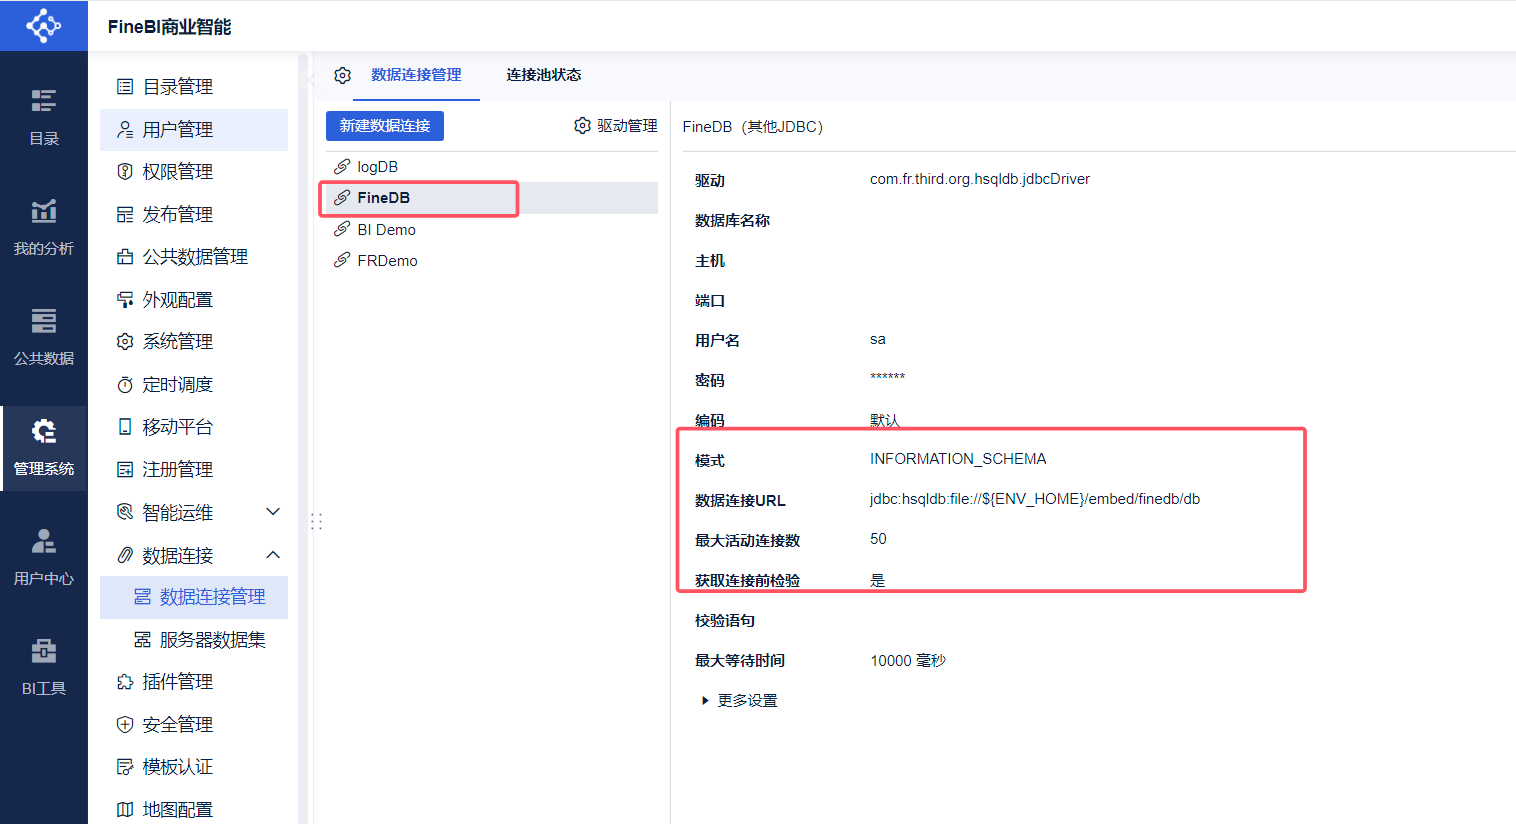Viewport: 1516px width, 824px height.
Task: Open the 目录 section in left navigation
Action: (x=44, y=117)
